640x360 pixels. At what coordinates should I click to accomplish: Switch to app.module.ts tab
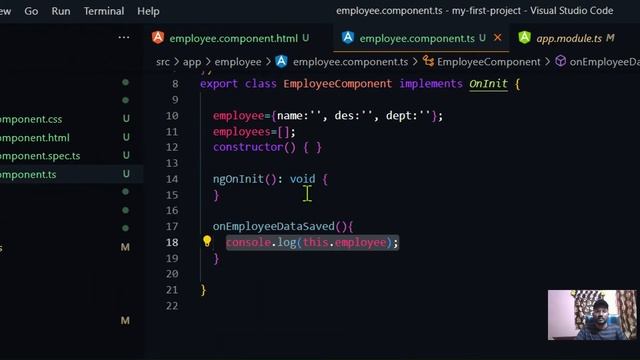tap(569, 38)
